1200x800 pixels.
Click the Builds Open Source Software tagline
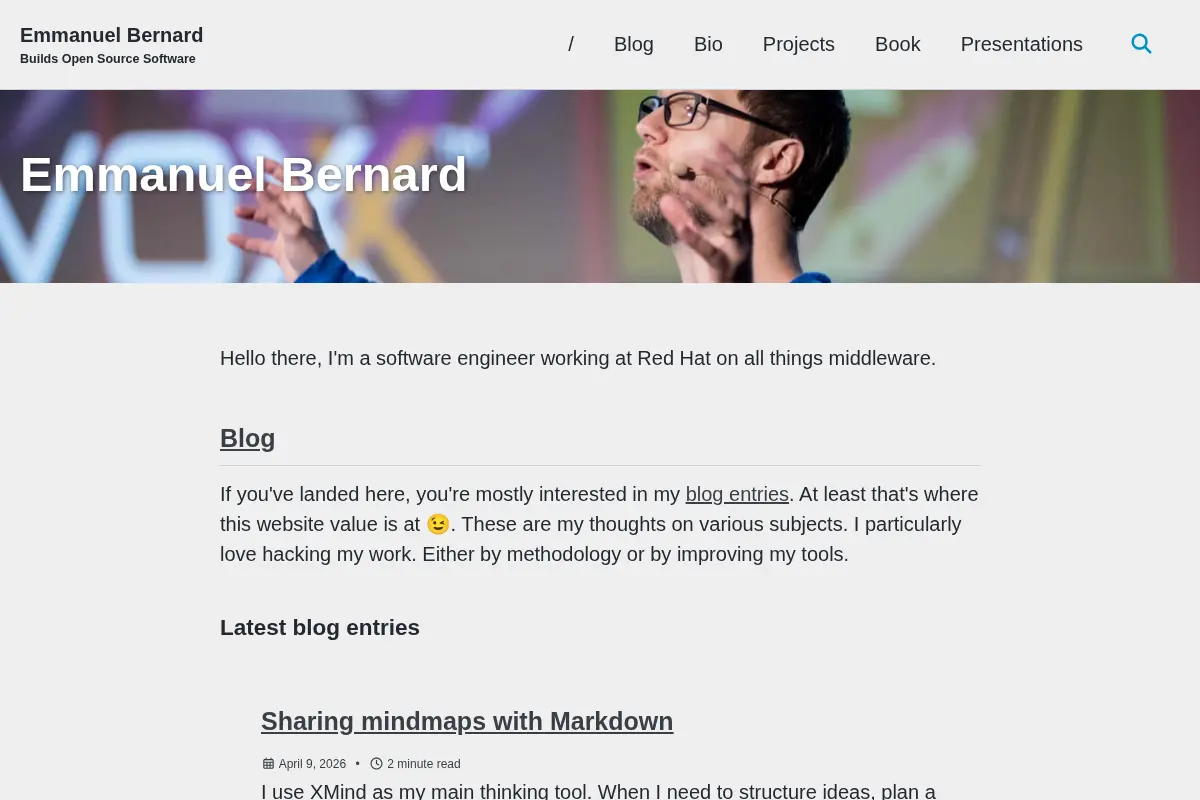pyautogui.click(x=108, y=59)
